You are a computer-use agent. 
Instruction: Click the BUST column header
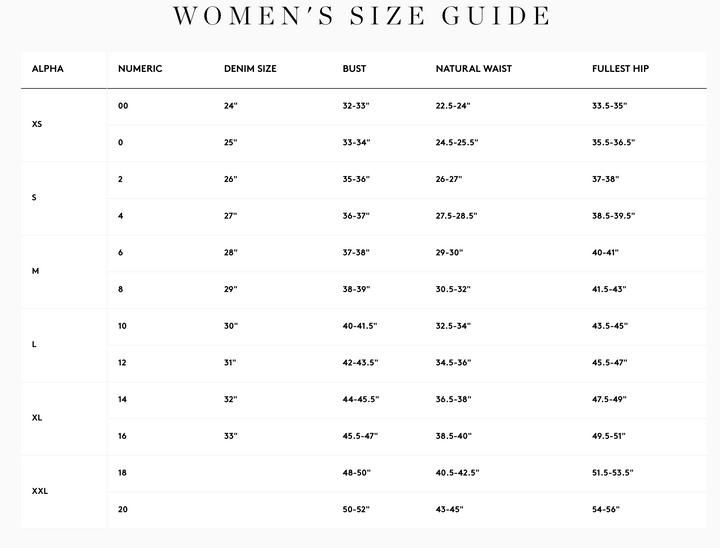[354, 69]
